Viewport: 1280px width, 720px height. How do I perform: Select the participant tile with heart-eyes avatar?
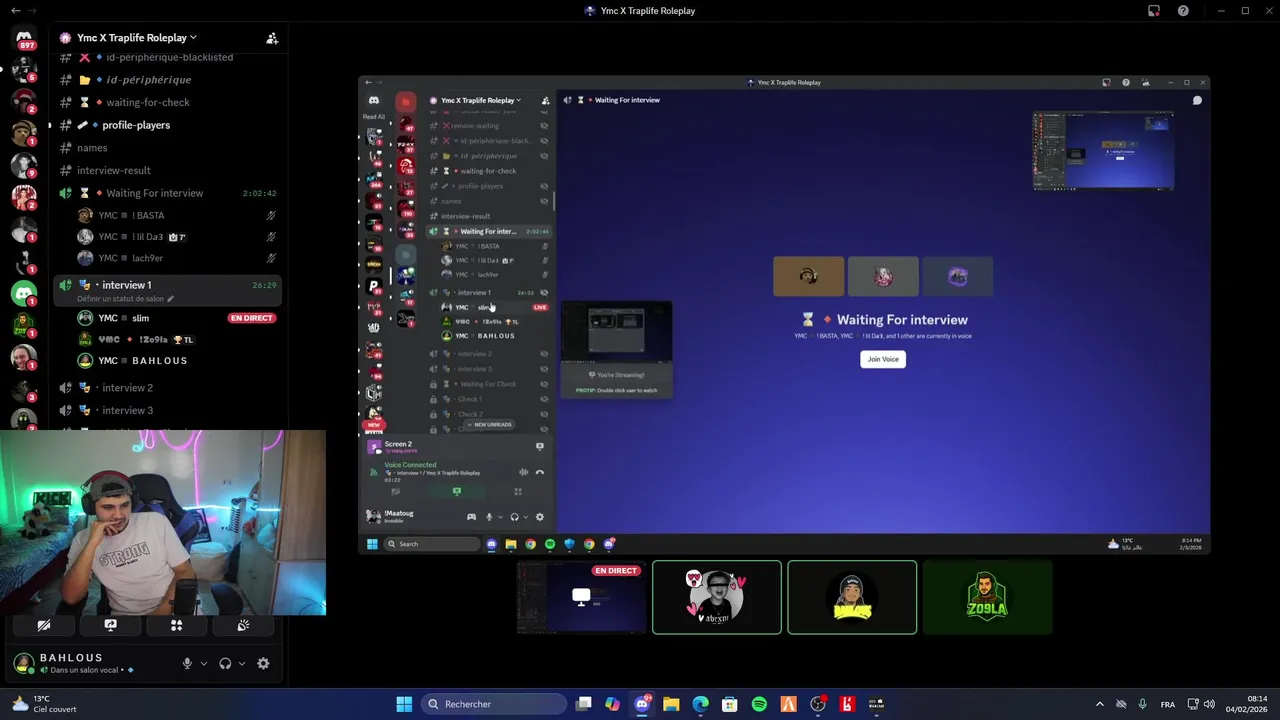point(717,597)
